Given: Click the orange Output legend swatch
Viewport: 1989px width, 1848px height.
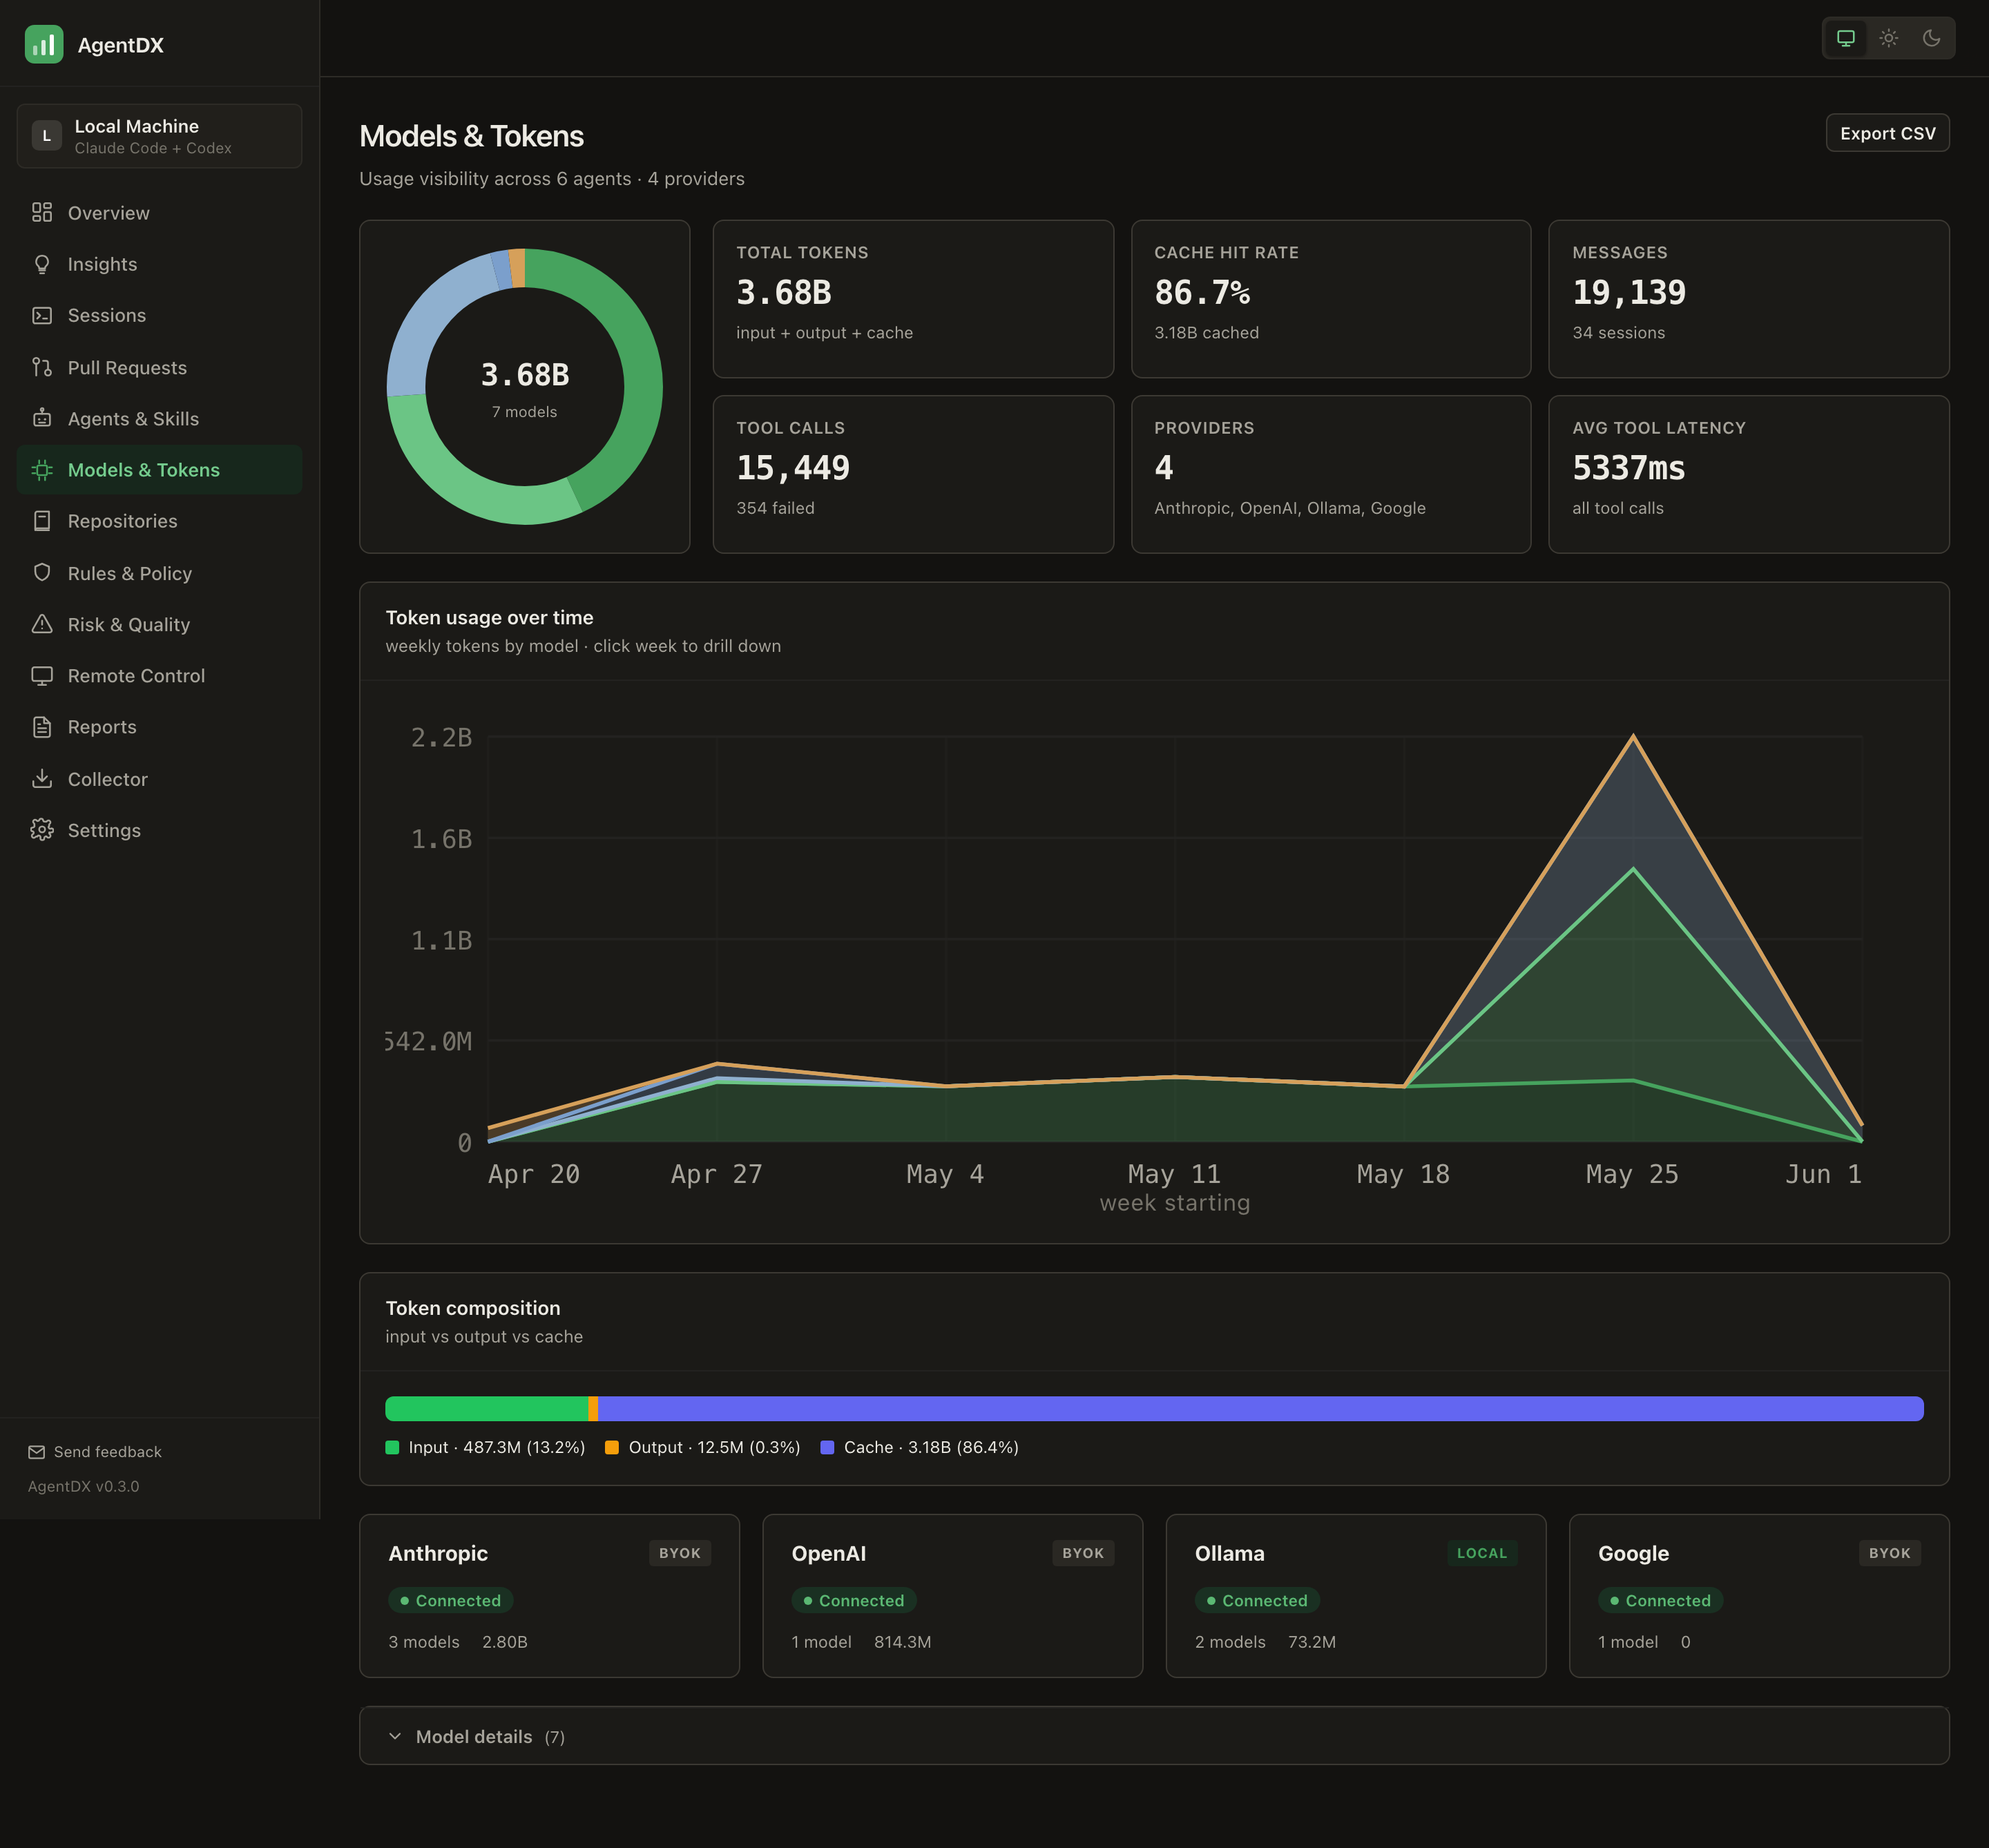Looking at the screenshot, I should (x=612, y=1447).
